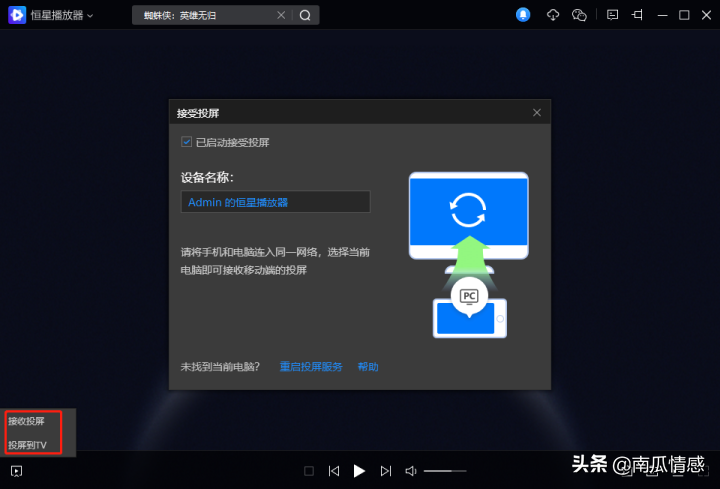Screen dimensions: 720x489
Task: Click the volume slider bar
Action: [x=445, y=471]
